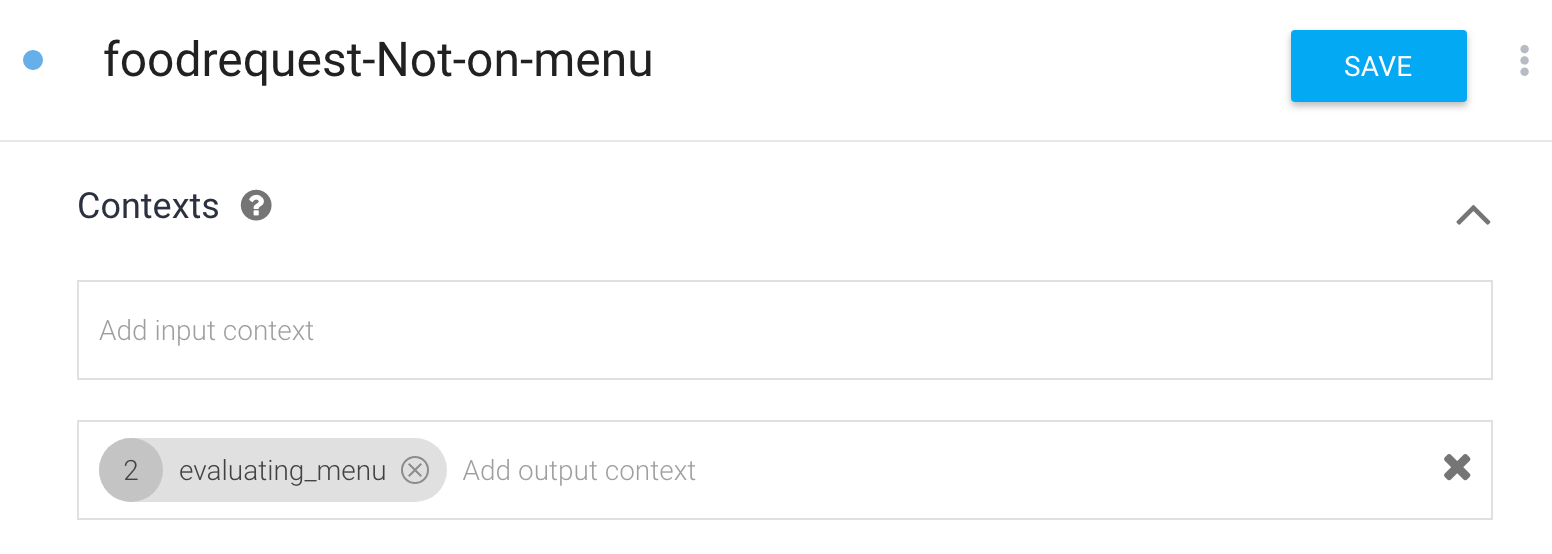Click blank space after Add output context text
1552x554 pixels.
tap(1000, 471)
